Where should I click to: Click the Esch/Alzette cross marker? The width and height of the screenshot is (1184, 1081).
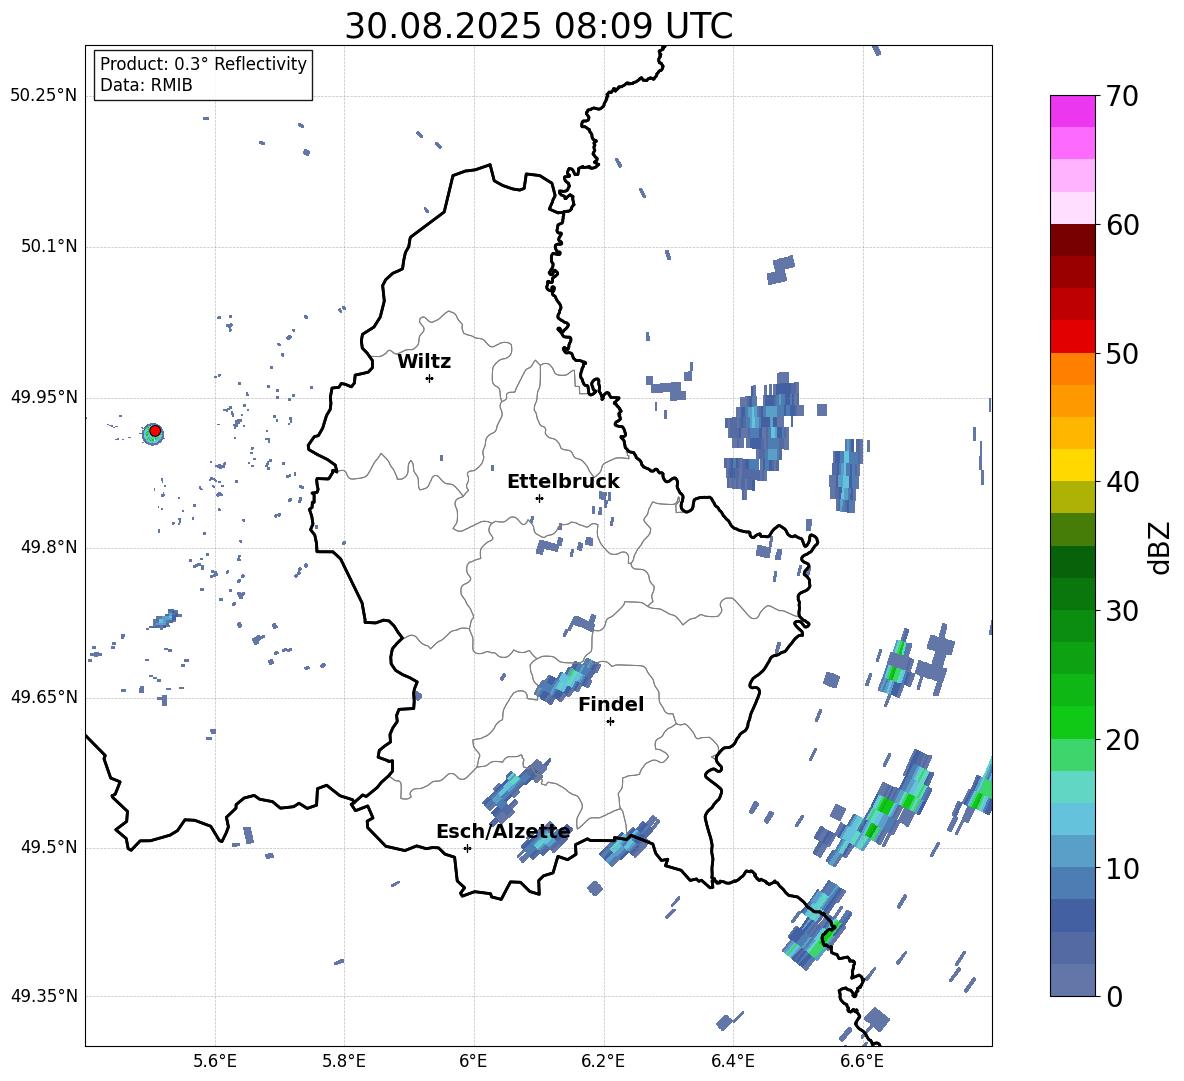tap(467, 848)
